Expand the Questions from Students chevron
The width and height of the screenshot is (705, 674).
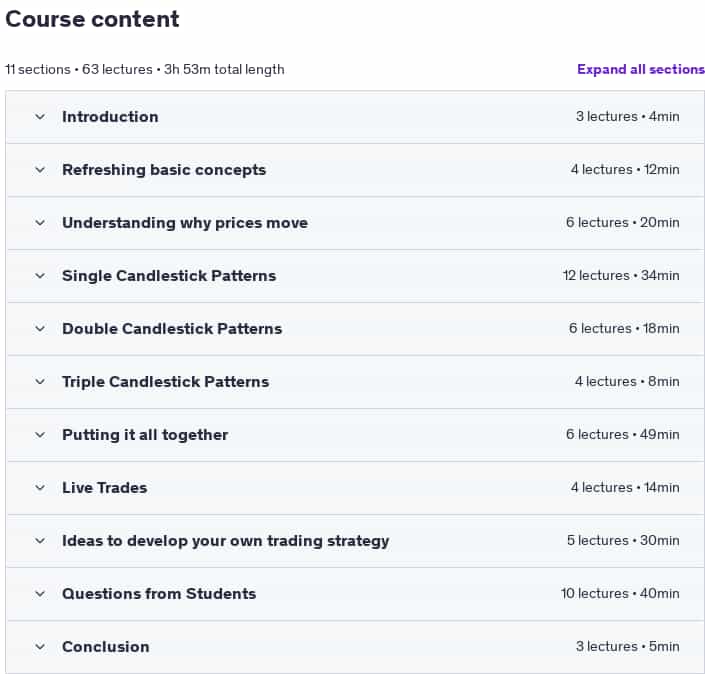(40, 594)
